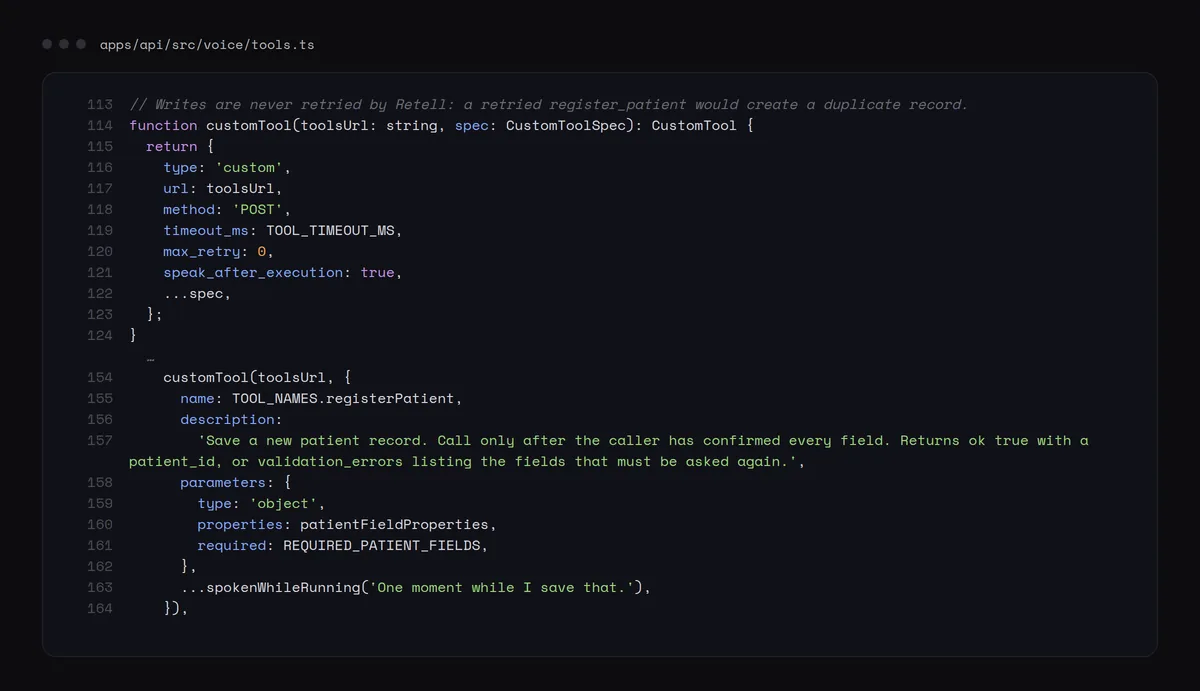1200x691 pixels.
Task: Click the second window control dot
Action: point(64,44)
